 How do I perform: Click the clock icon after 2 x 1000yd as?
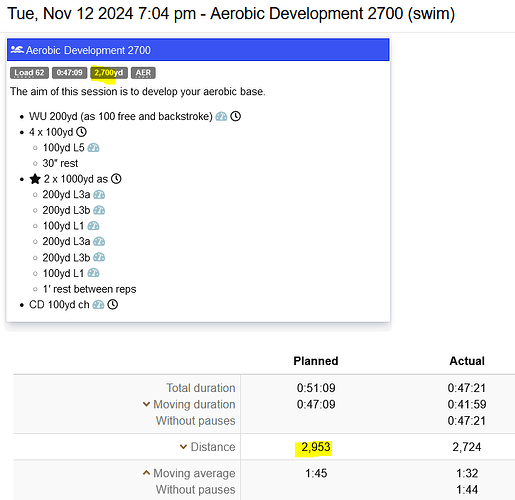point(116,179)
